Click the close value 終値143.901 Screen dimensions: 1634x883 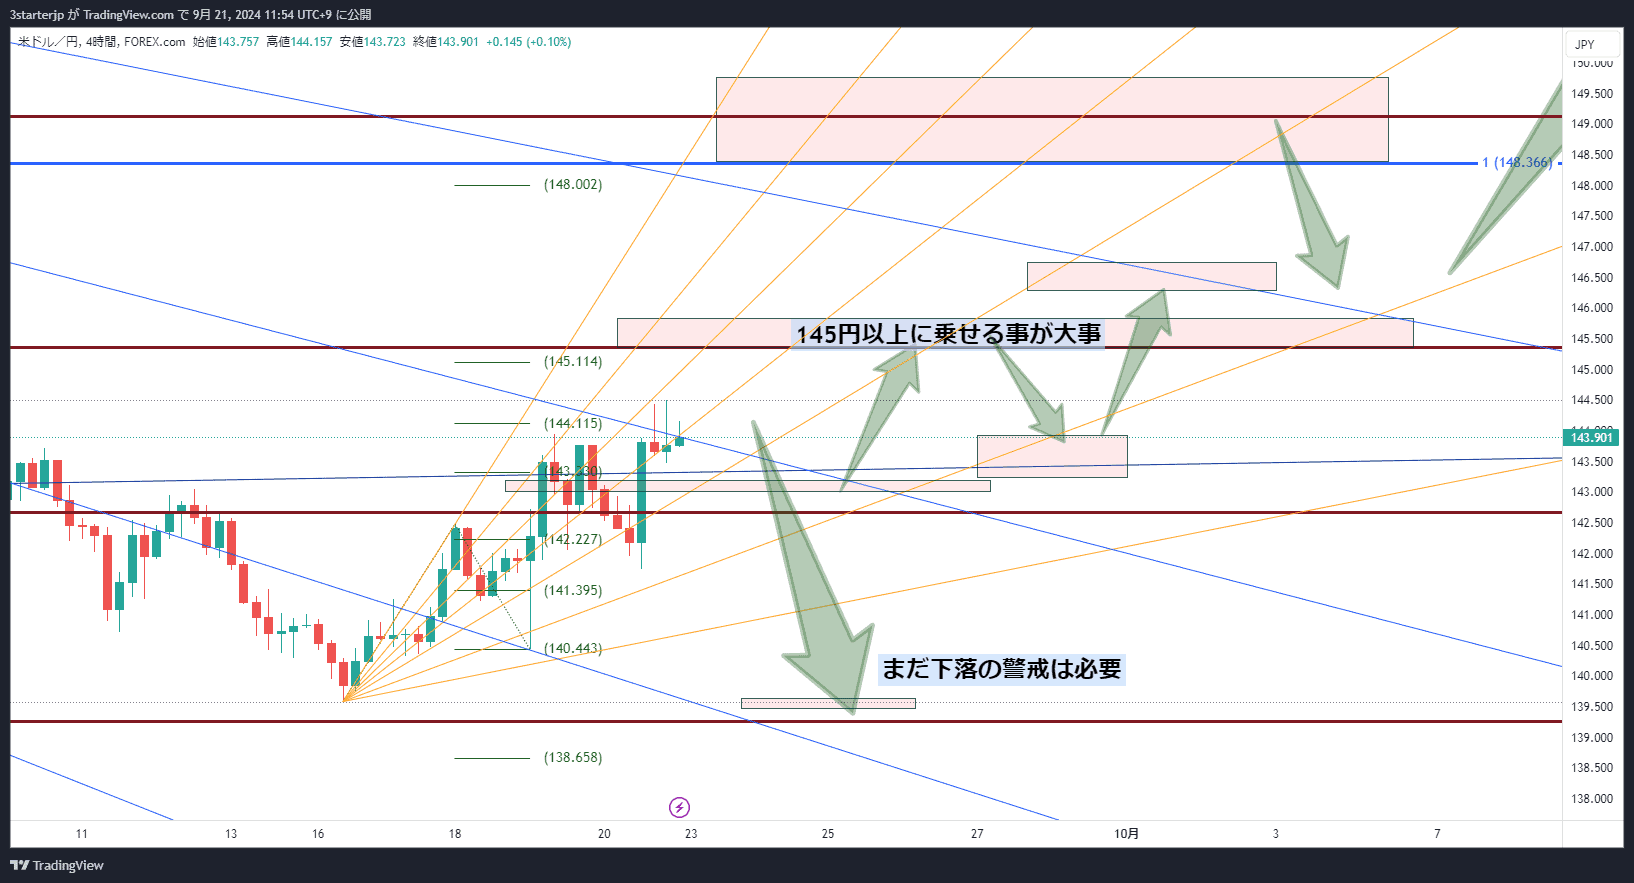(446, 42)
